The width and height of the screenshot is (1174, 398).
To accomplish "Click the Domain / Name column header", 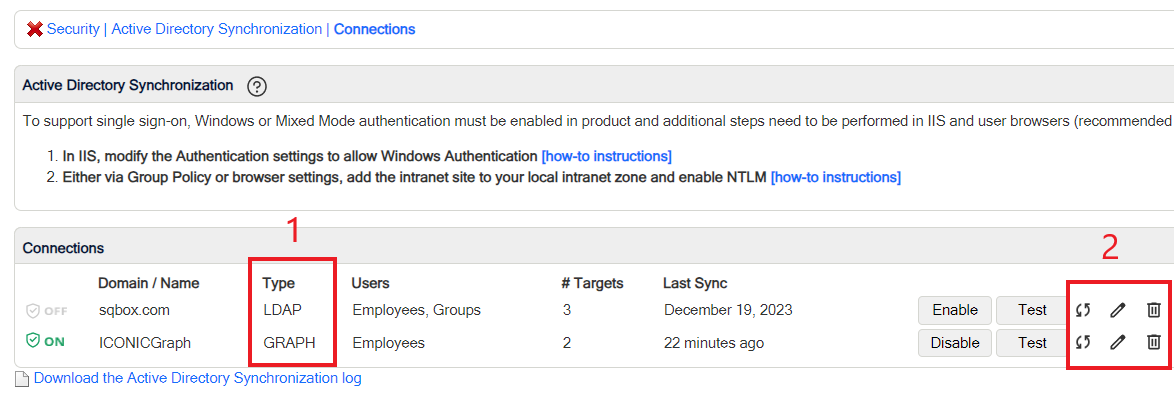I will (148, 284).
